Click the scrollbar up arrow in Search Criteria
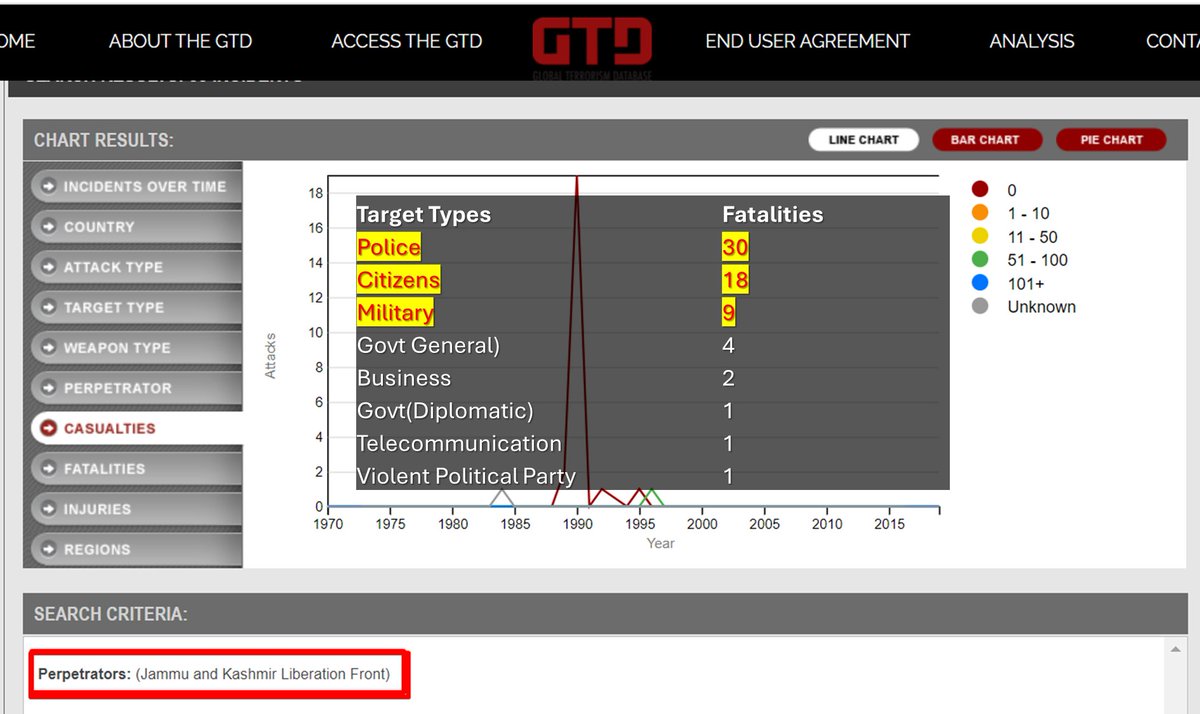The image size is (1200, 714). tap(1176, 650)
